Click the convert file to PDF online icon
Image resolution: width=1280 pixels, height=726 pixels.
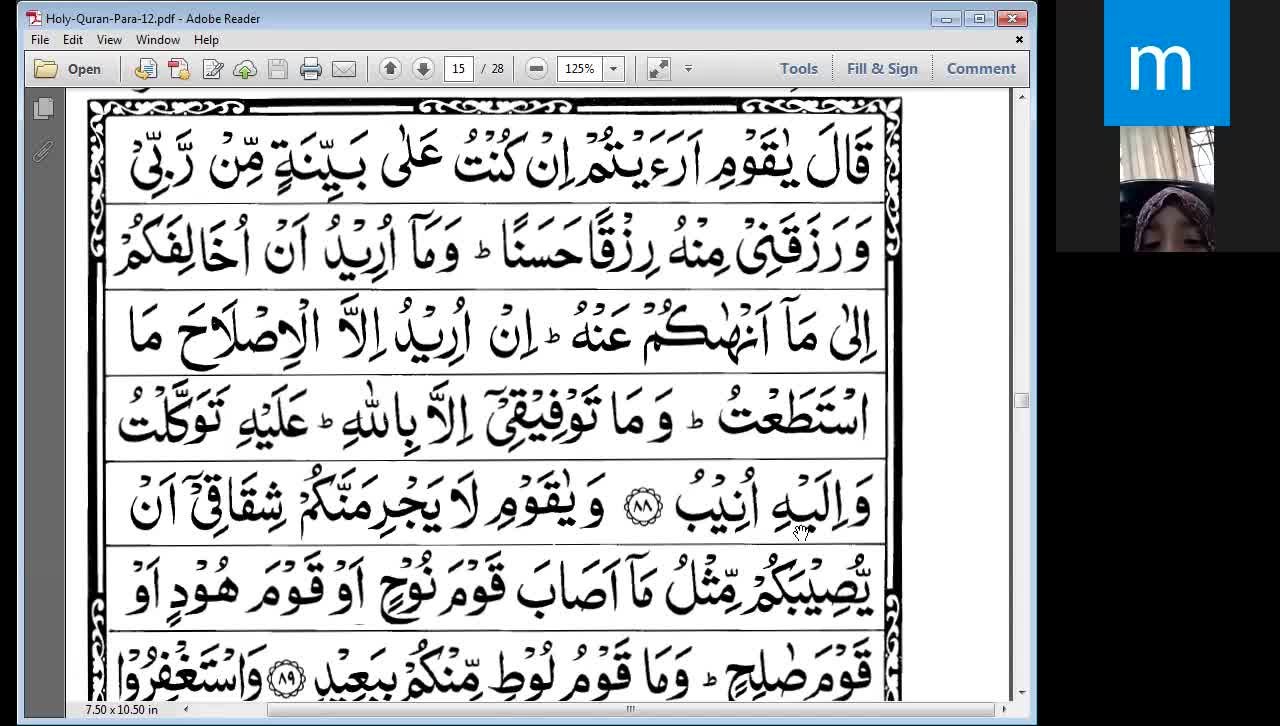[x=146, y=69]
